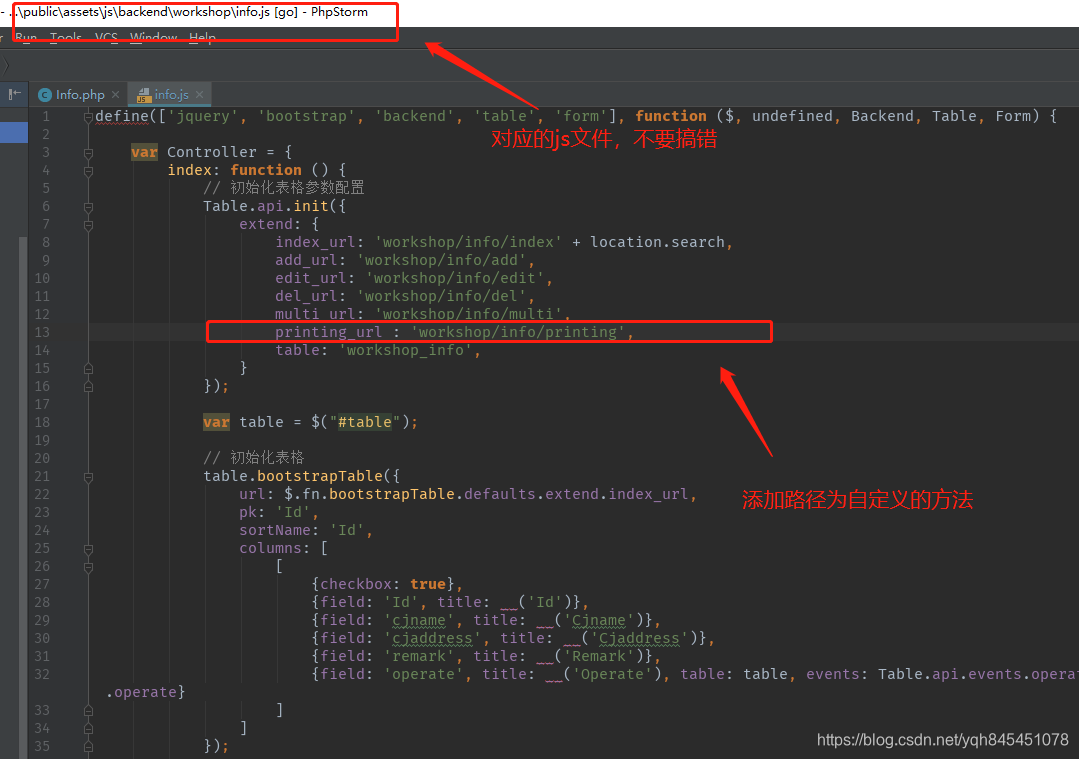Collapse the index function at line 4
This screenshot has width=1079, height=759.
tap(89, 171)
